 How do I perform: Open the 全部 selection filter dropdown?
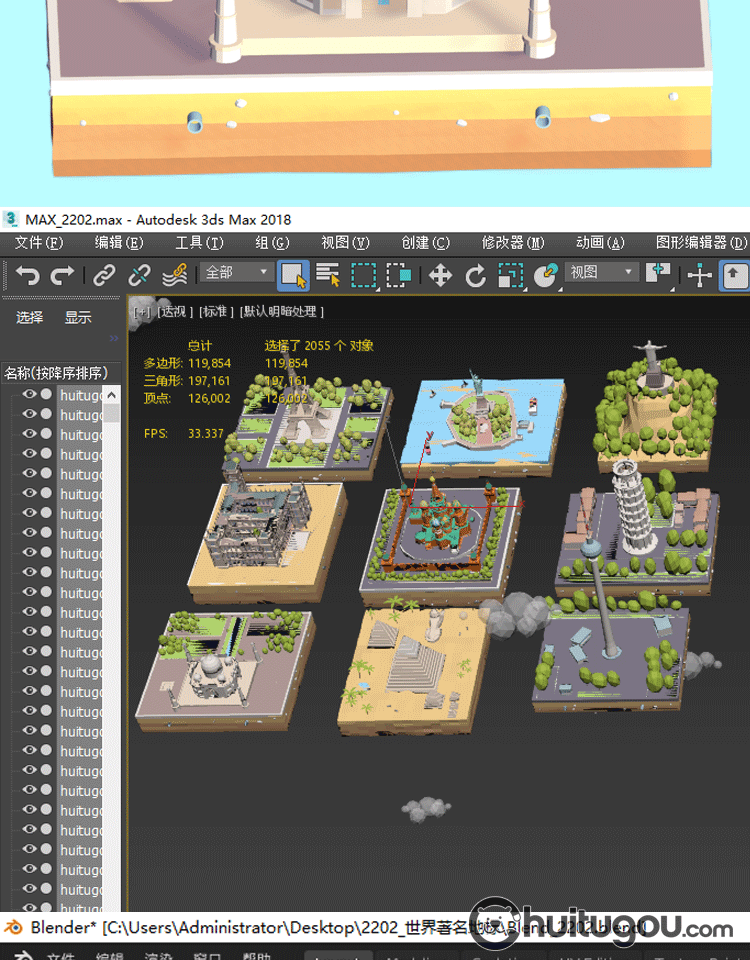coord(237,272)
